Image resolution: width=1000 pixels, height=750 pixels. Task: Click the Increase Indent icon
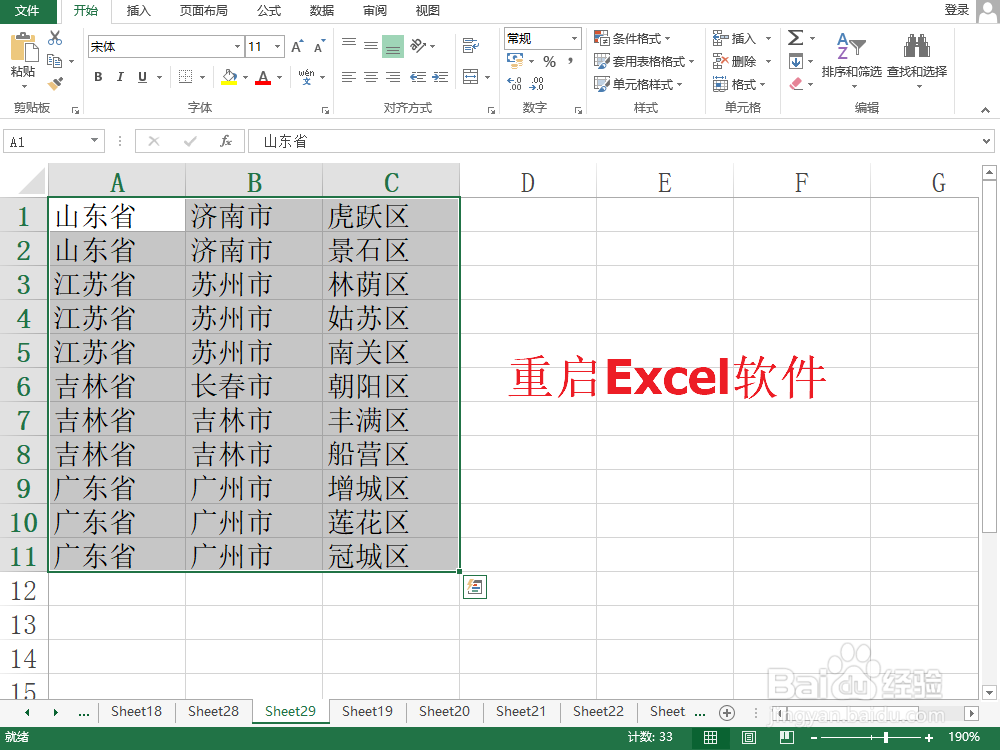coord(440,77)
